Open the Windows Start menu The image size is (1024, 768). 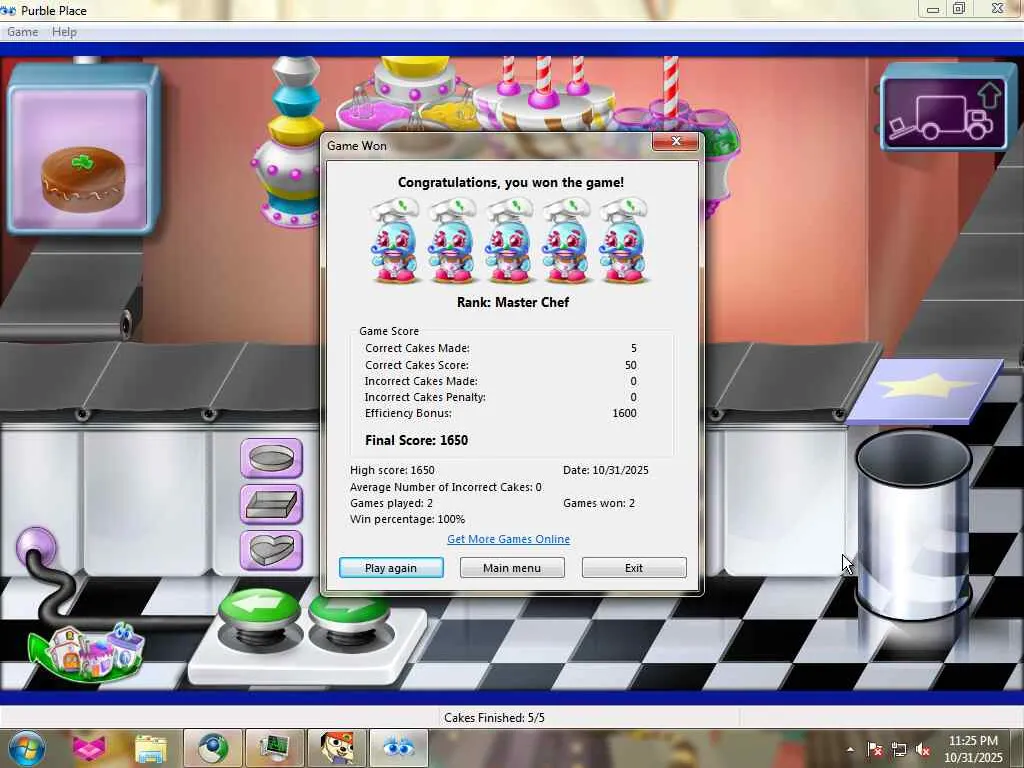point(26,748)
